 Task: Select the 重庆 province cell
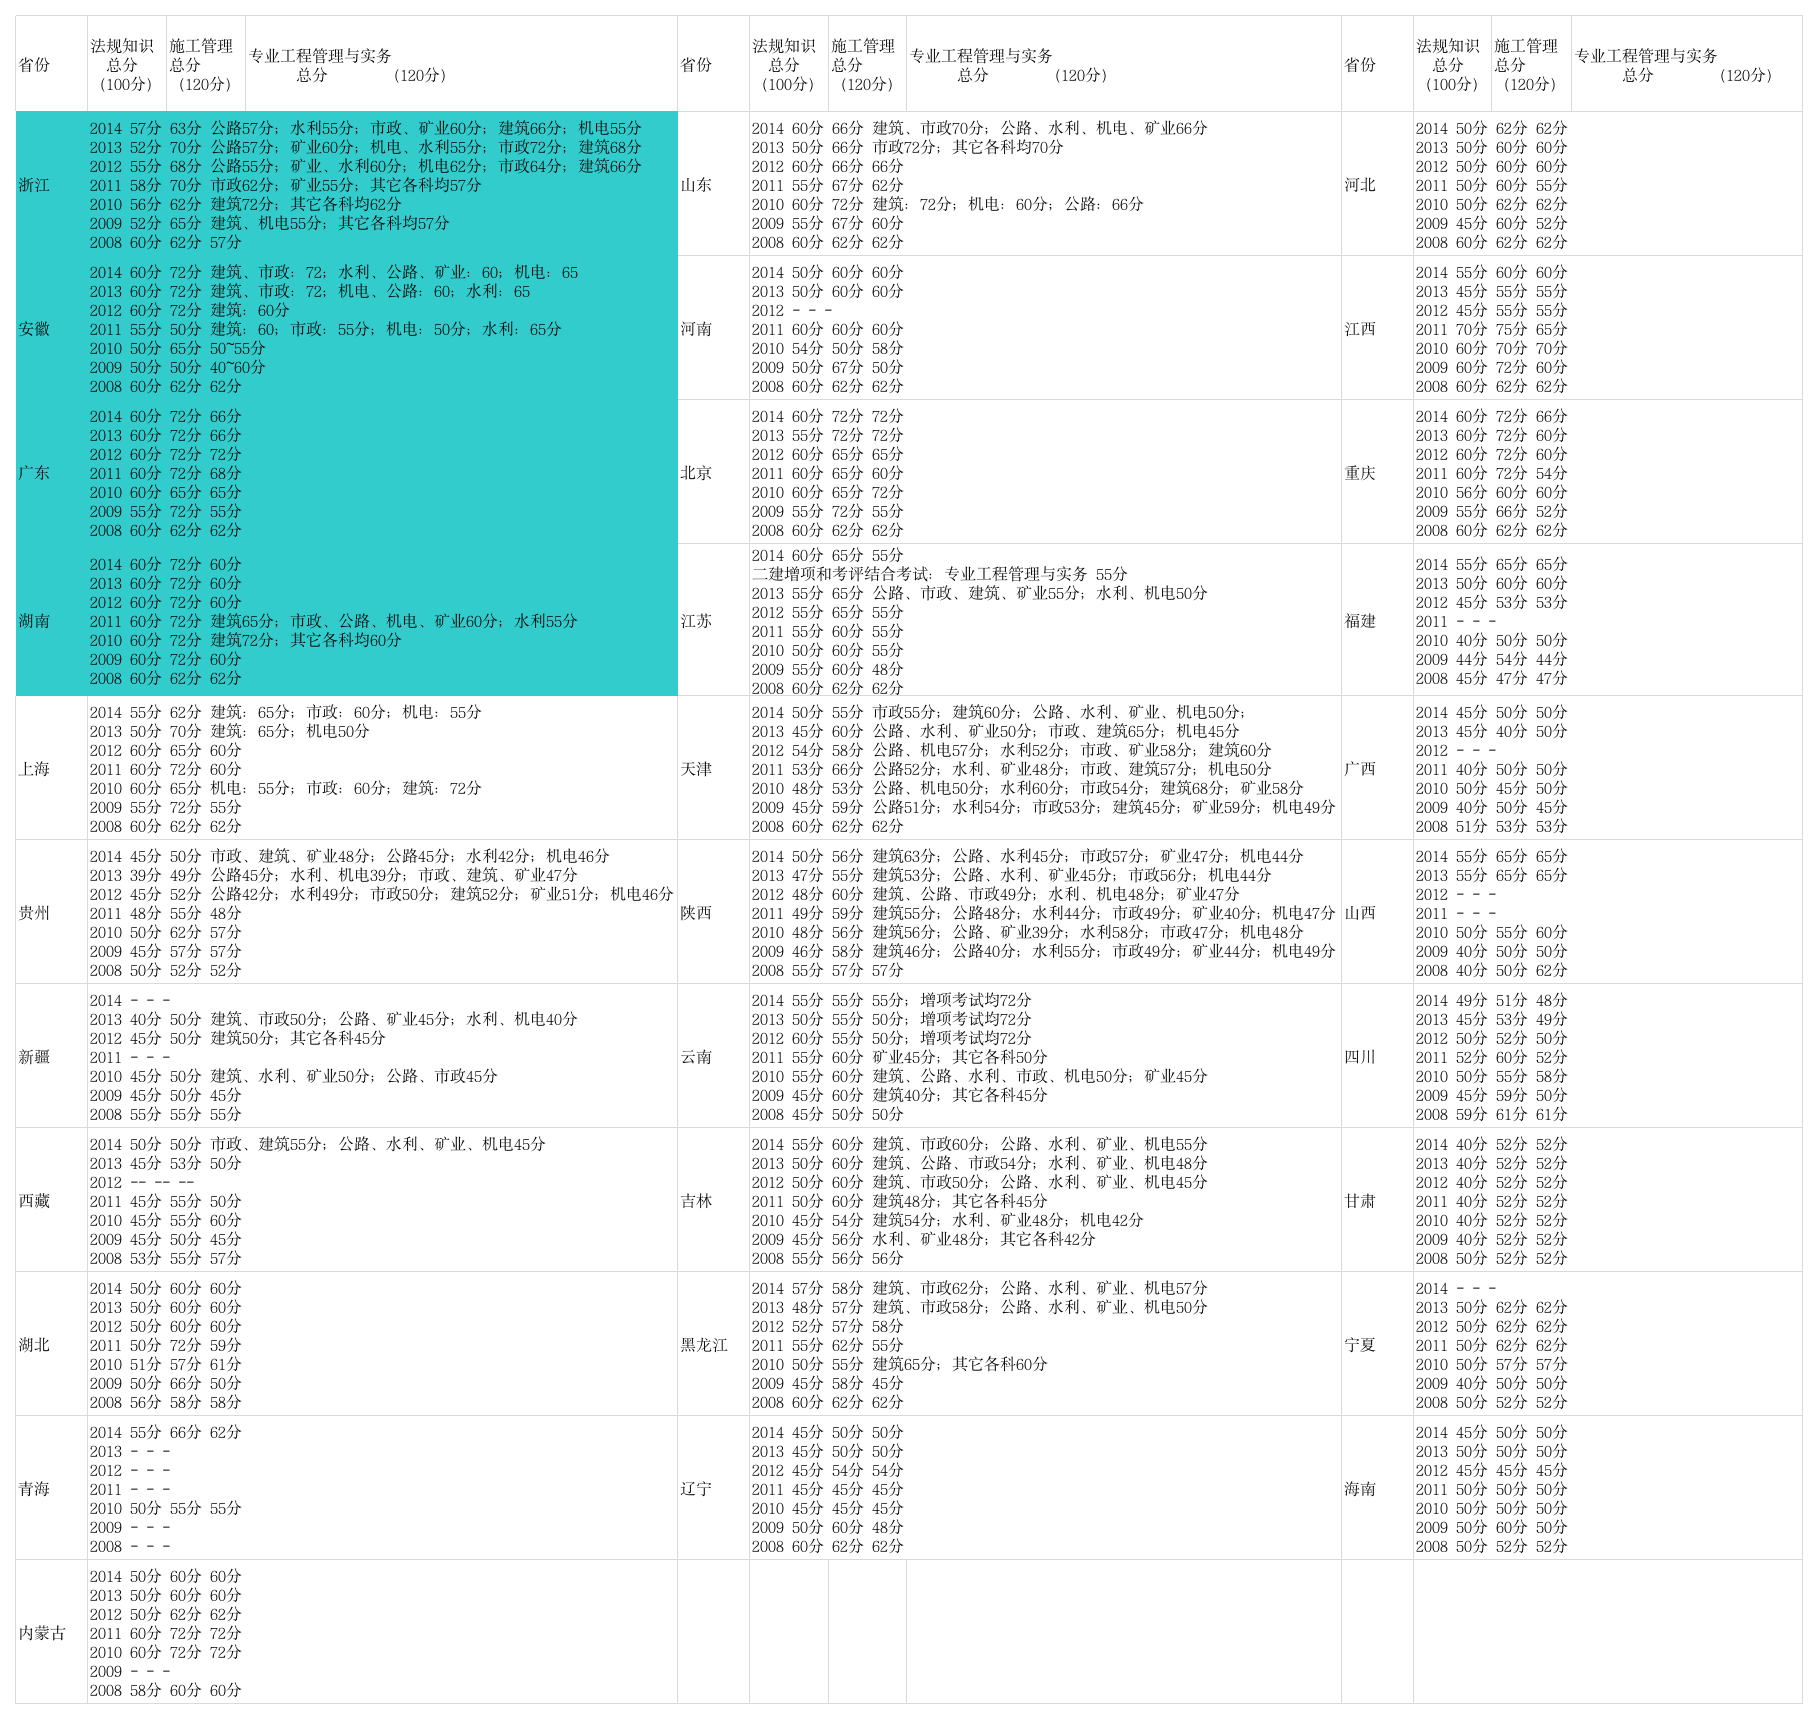tap(1377, 473)
